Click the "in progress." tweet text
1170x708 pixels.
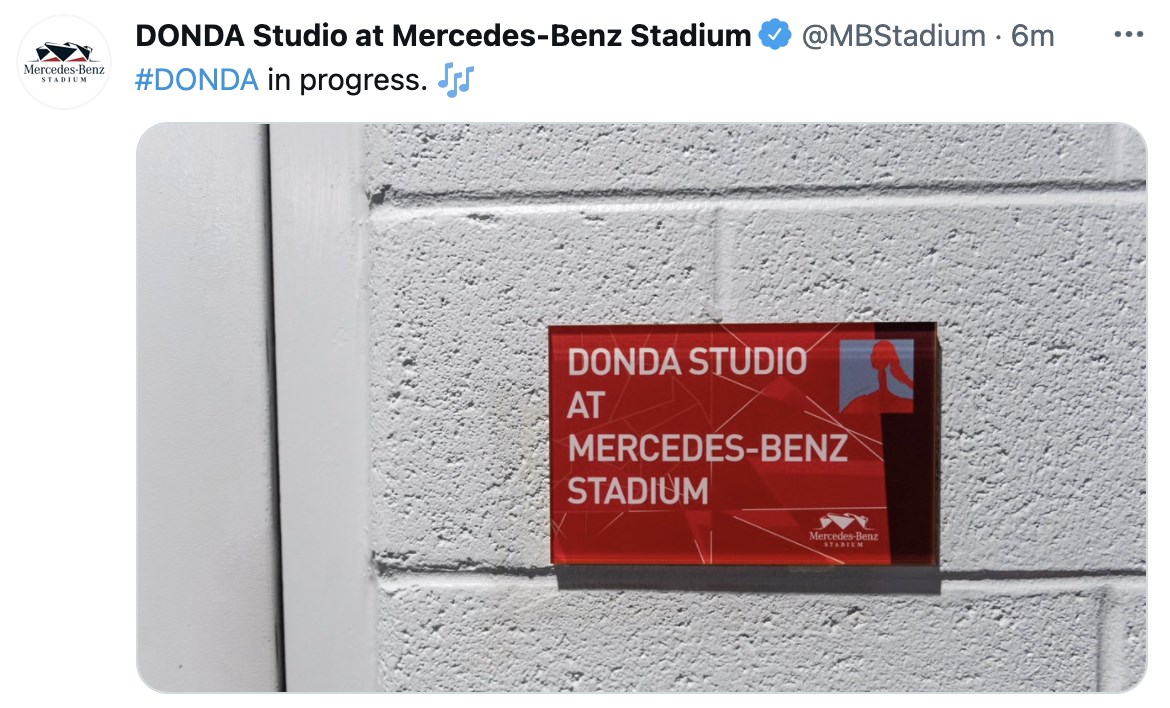pos(348,81)
